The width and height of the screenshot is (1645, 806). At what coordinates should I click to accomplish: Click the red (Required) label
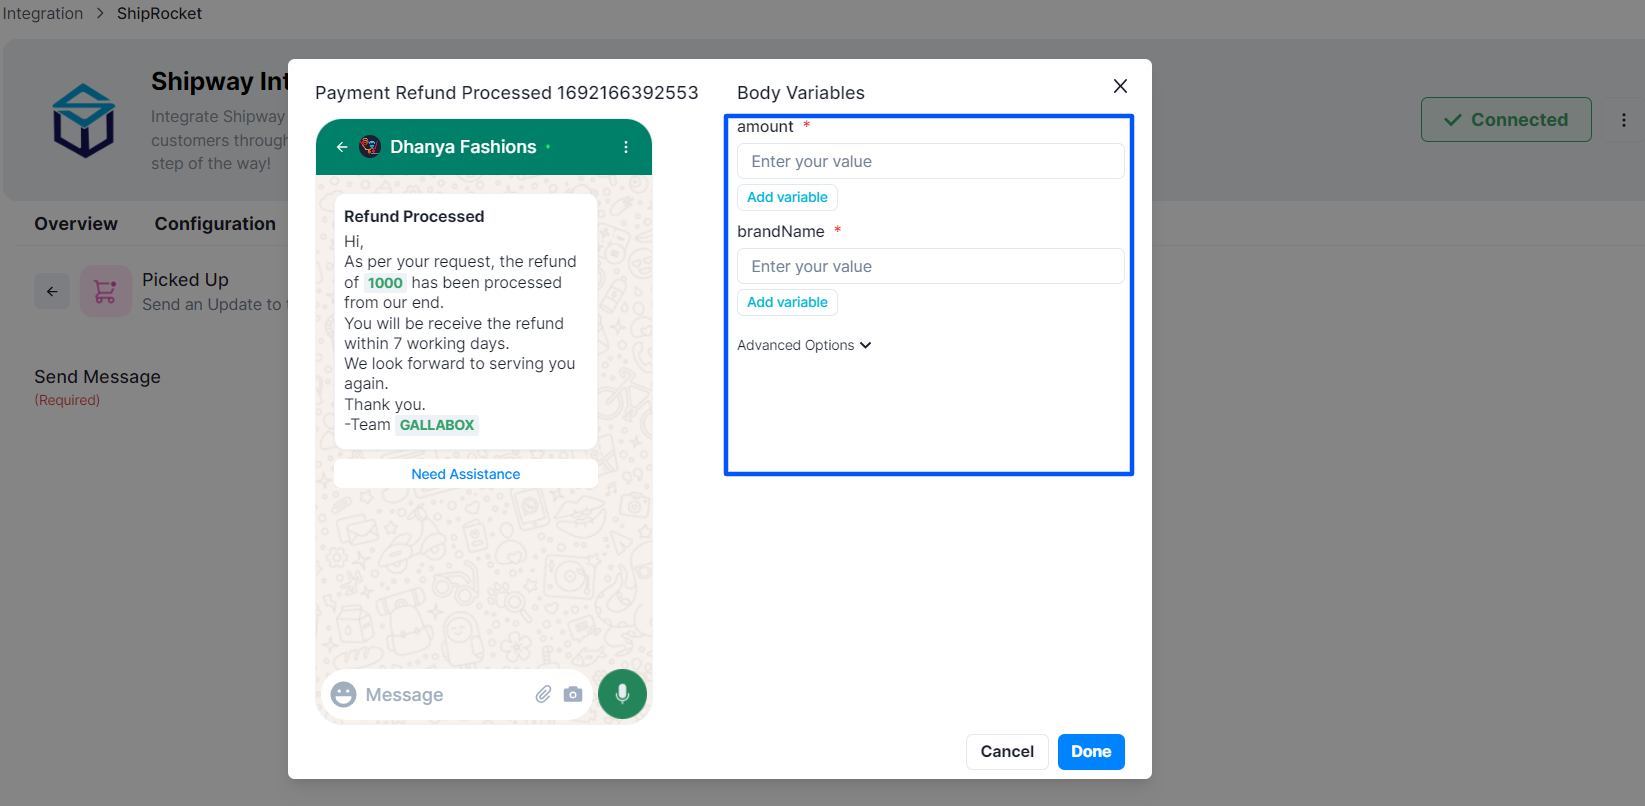(x=67, y=400)
